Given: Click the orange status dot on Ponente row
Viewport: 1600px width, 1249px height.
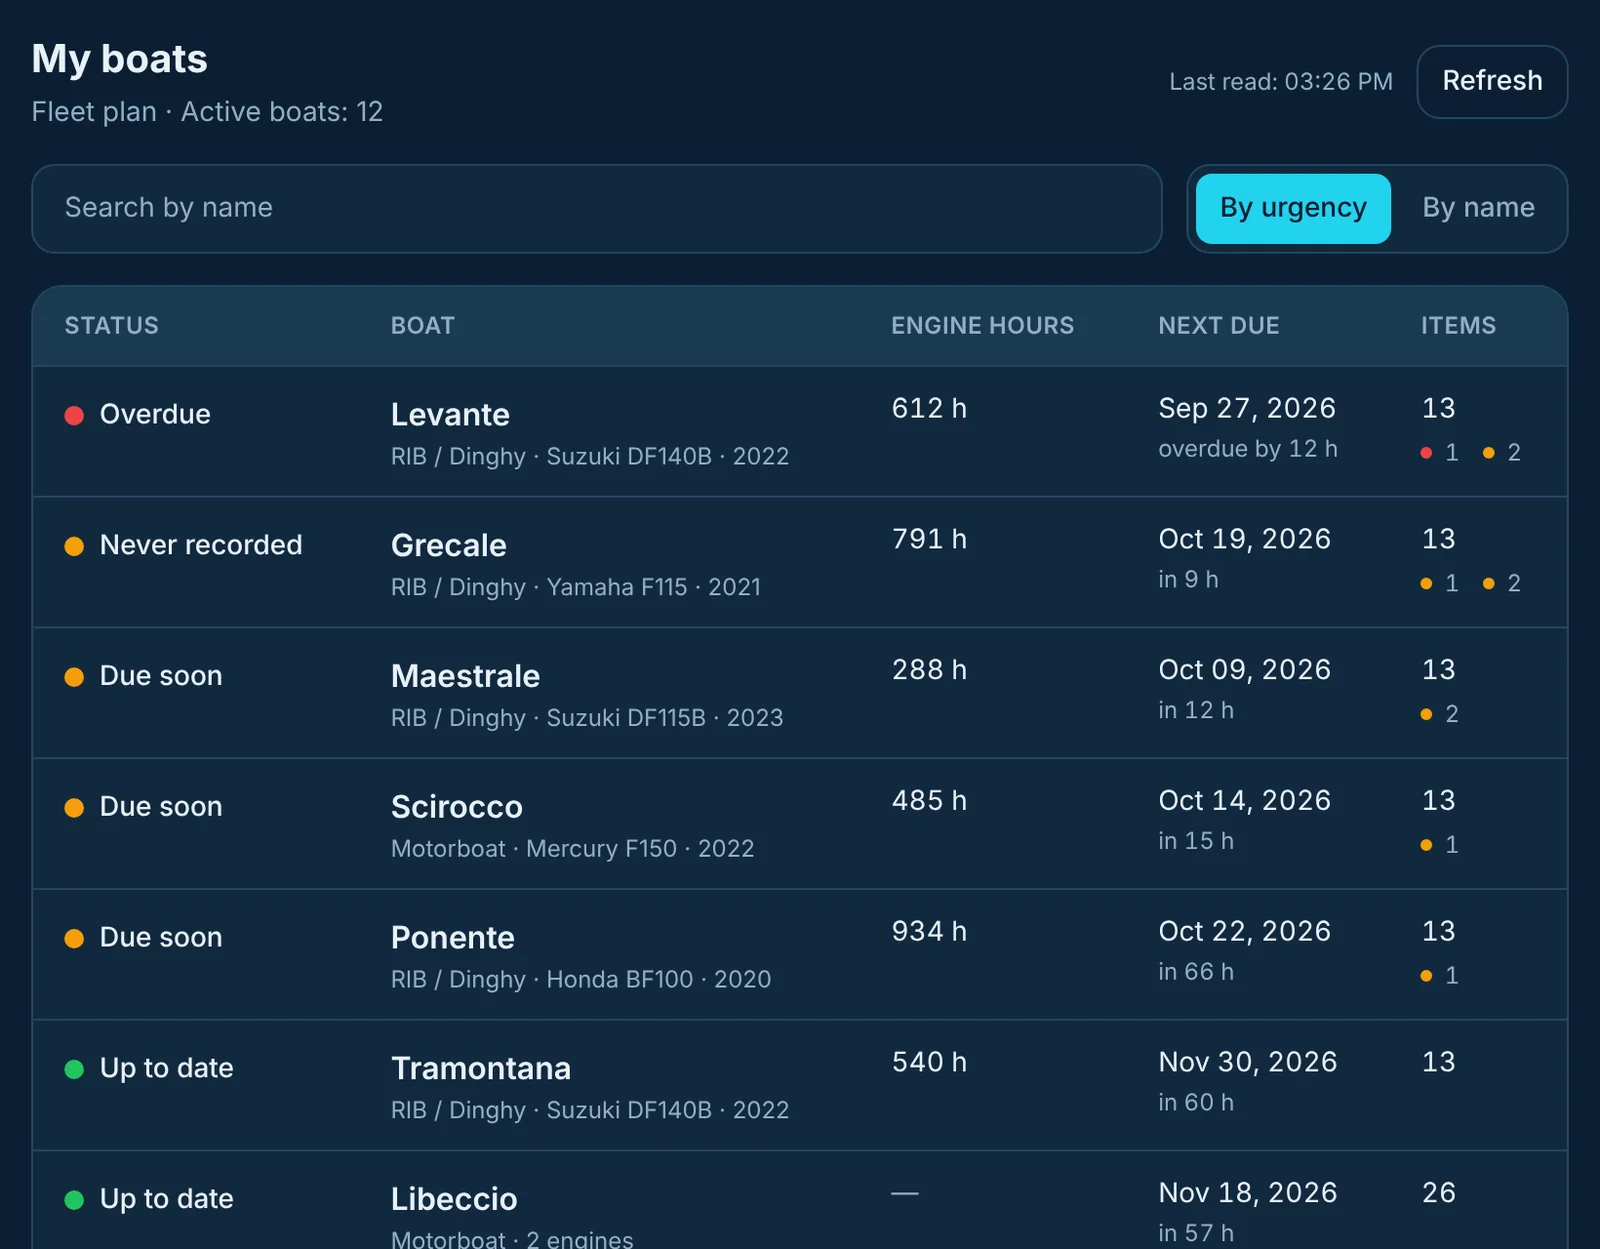Looking at the screenshot, I should pyautogui.click(x=74, y=938).
